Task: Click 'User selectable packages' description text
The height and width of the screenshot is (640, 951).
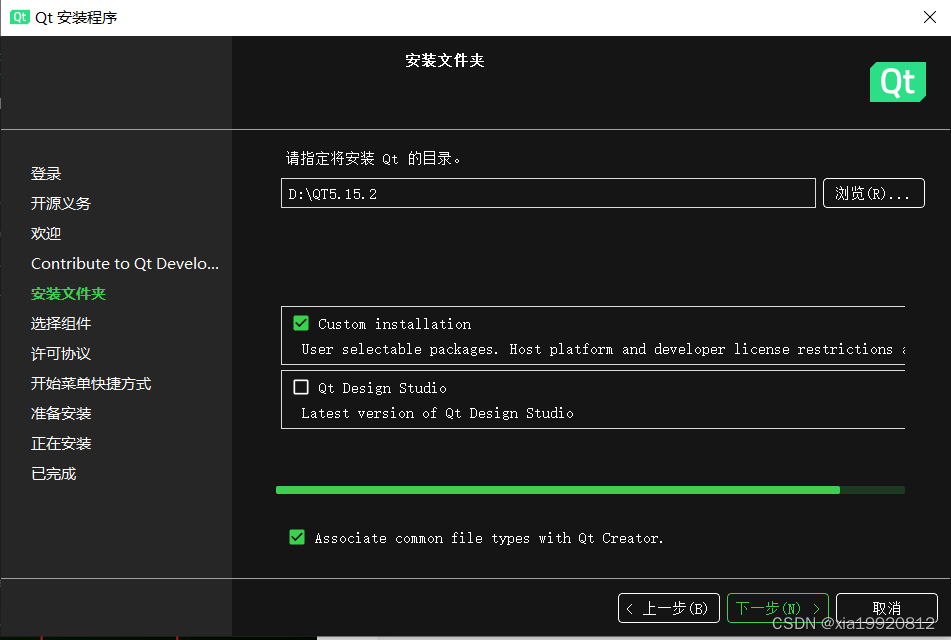Action: click(x=603, y=349)
